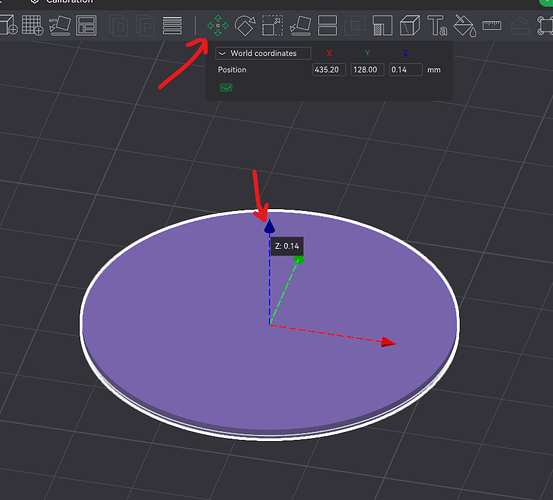This screenshot has height=500, width=553.
Task: Select the Text shape tool
Action: pyautogui.click(x=437, y=25)
